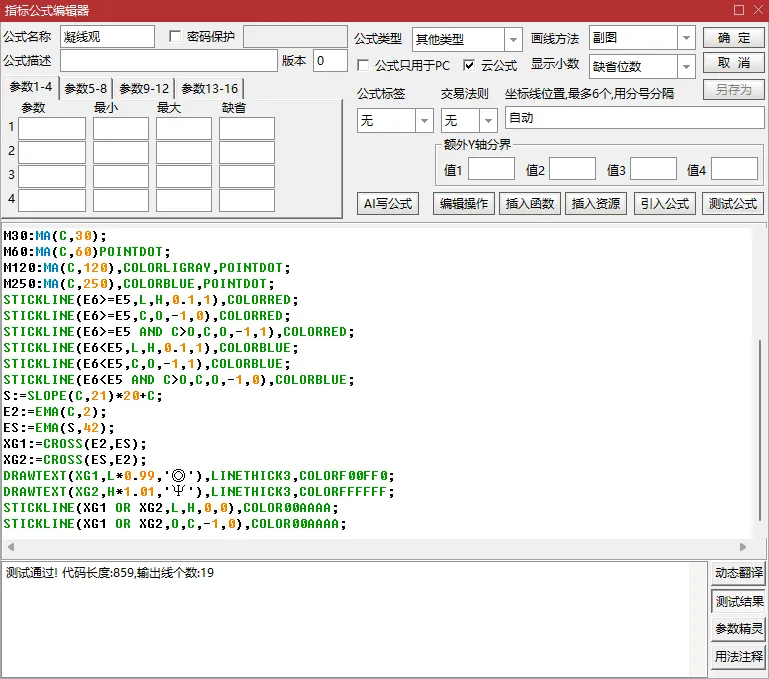This screenshot has height=679, width=769.
Task: Click code line E2:=EMA(C,2);
Action: pyautogui.click(x=55, y=412)
